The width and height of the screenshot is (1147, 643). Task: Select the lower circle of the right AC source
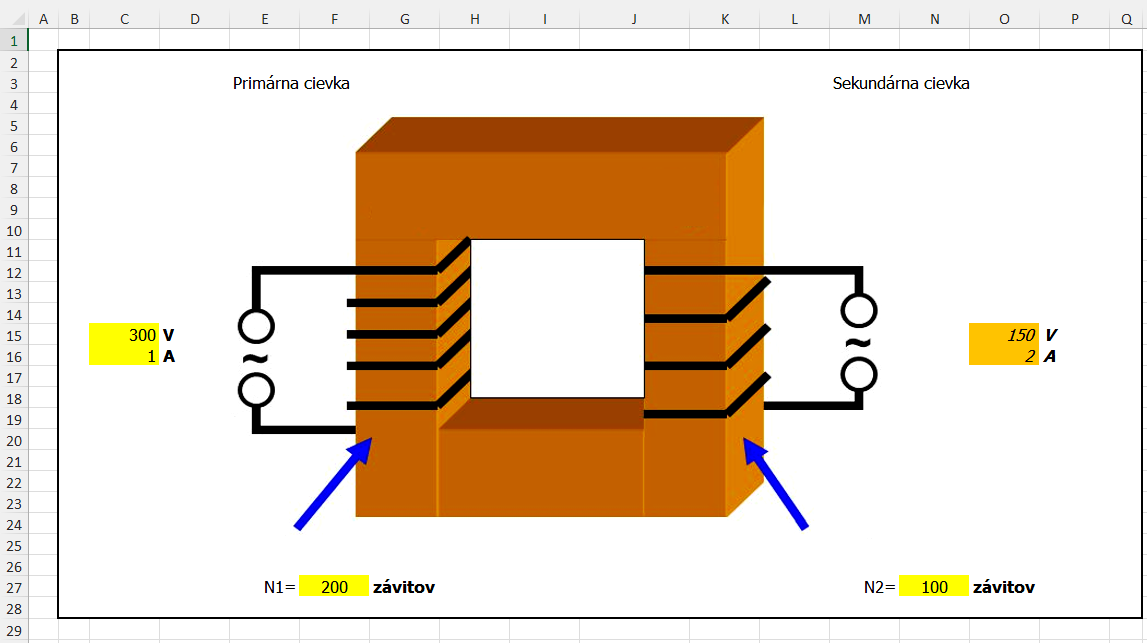pos(858,375)
